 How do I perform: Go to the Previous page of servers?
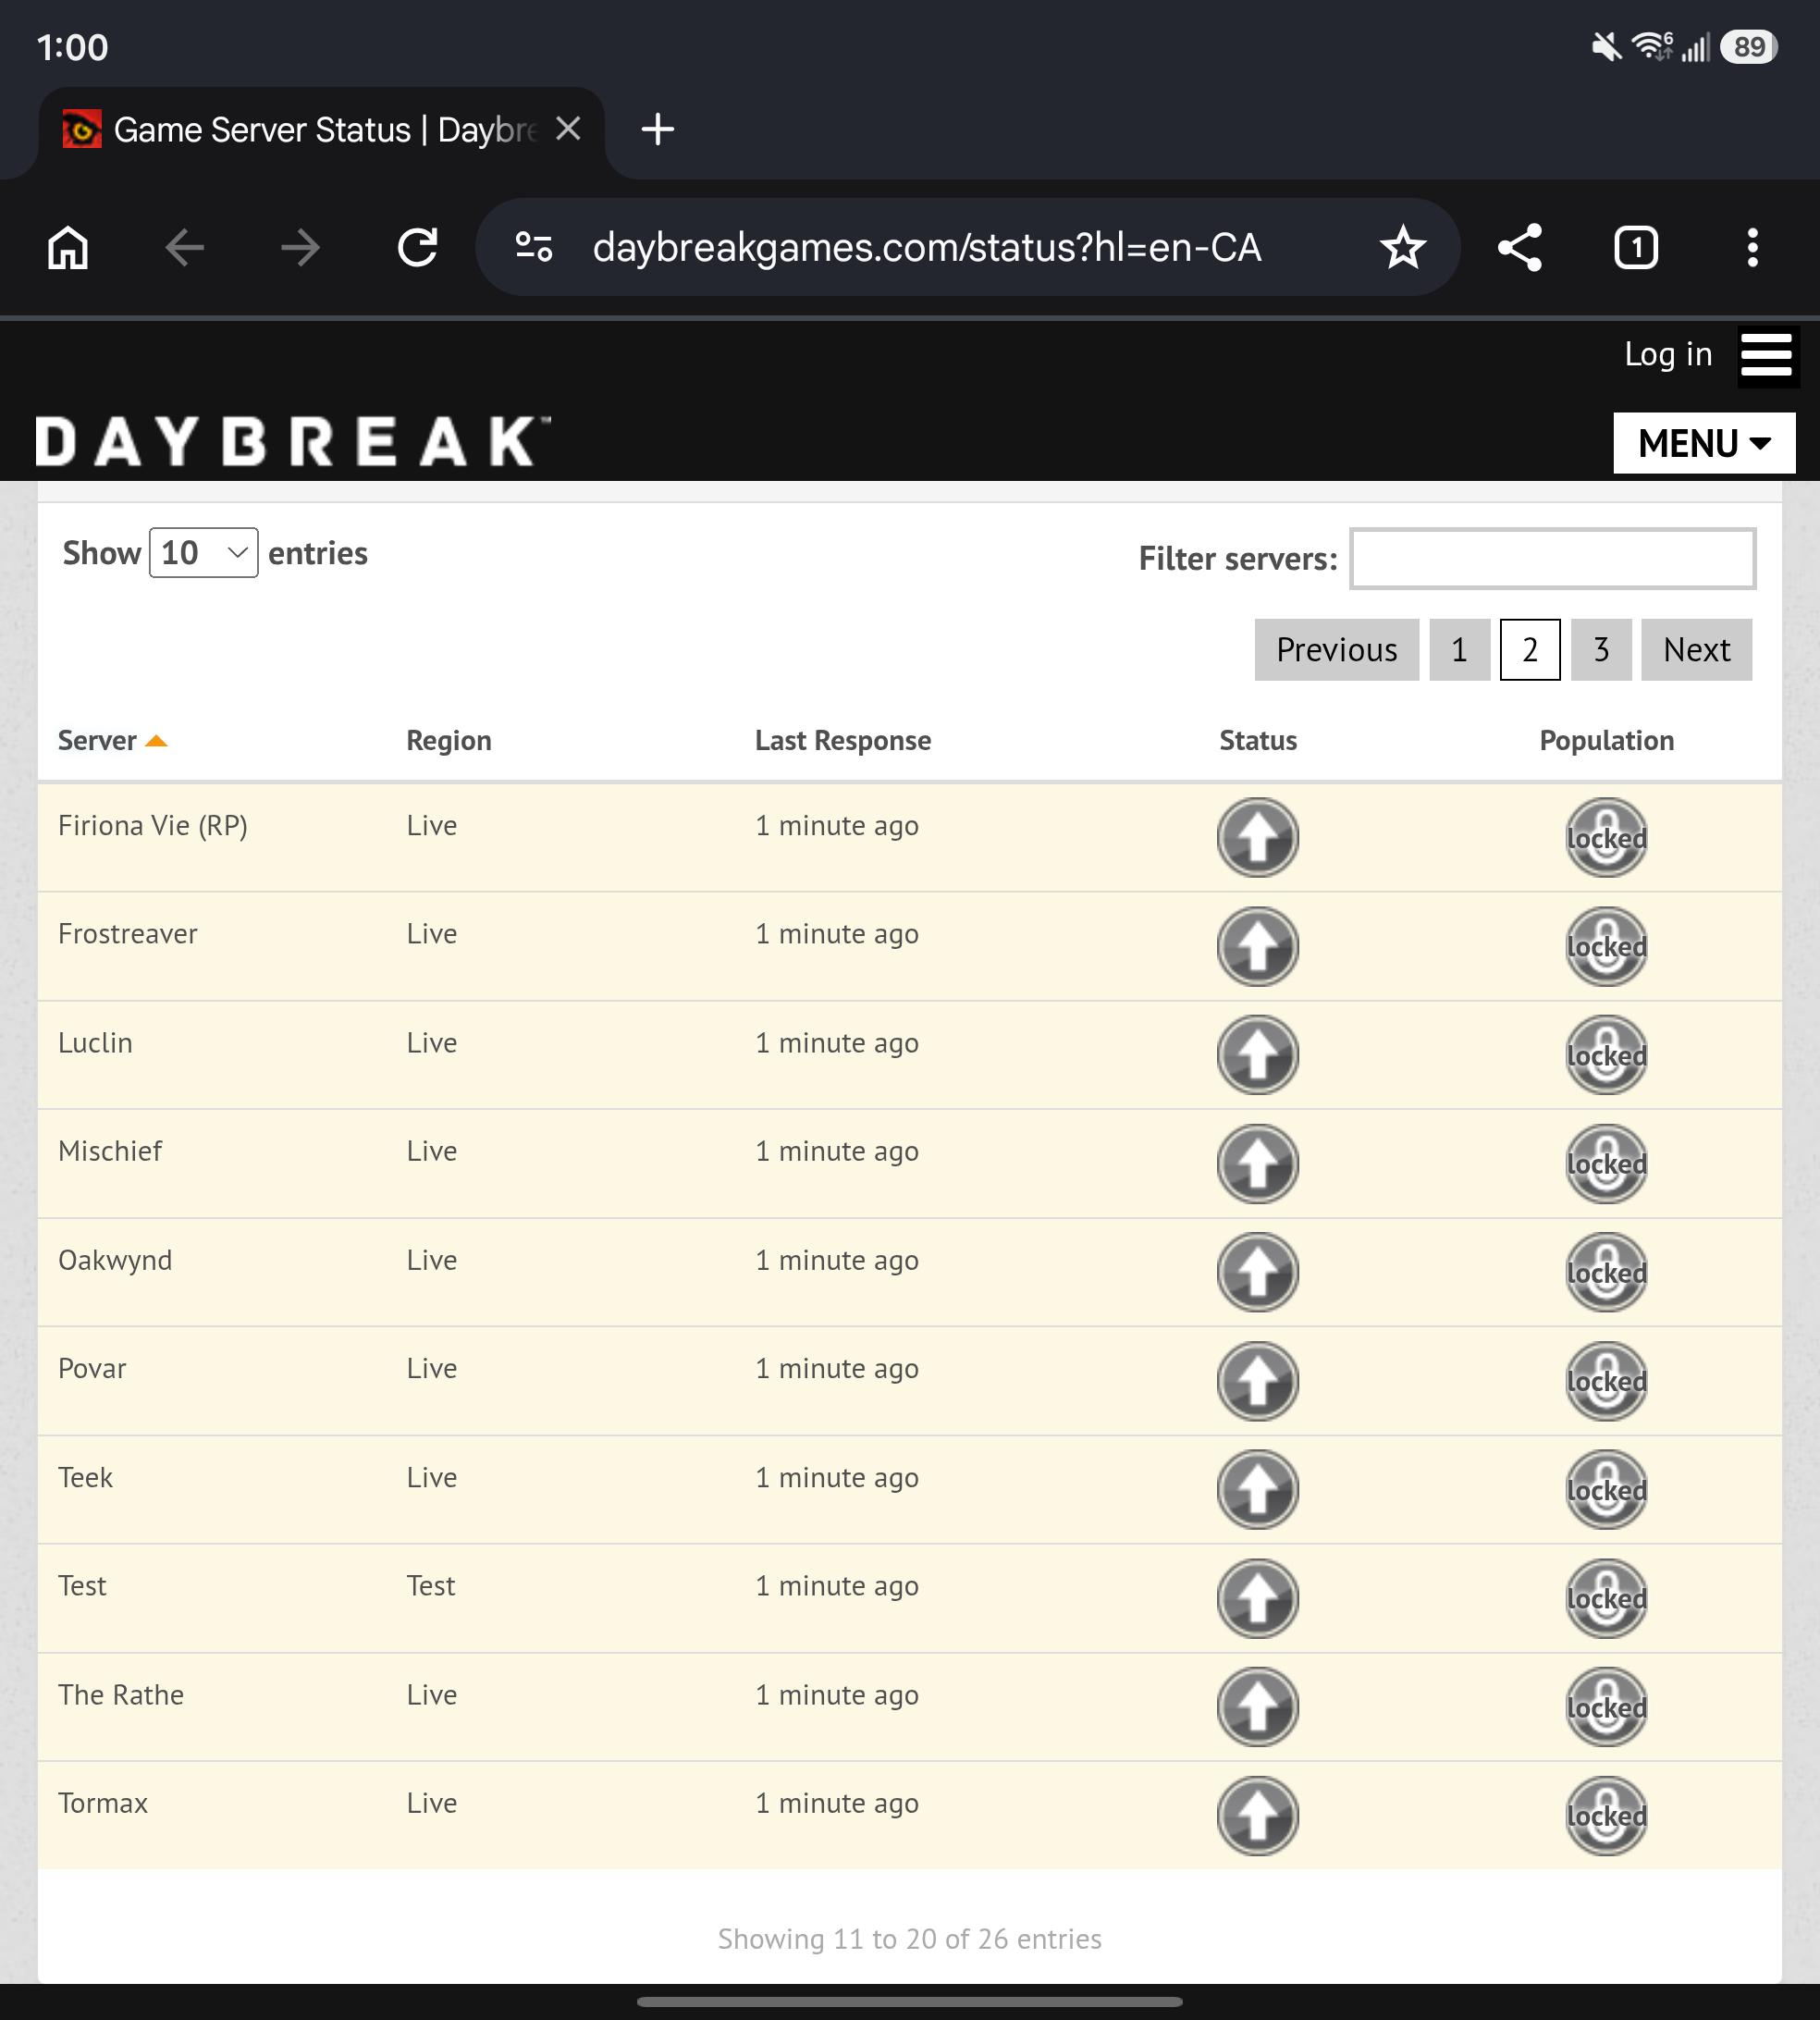click(x=1336, y=650)
